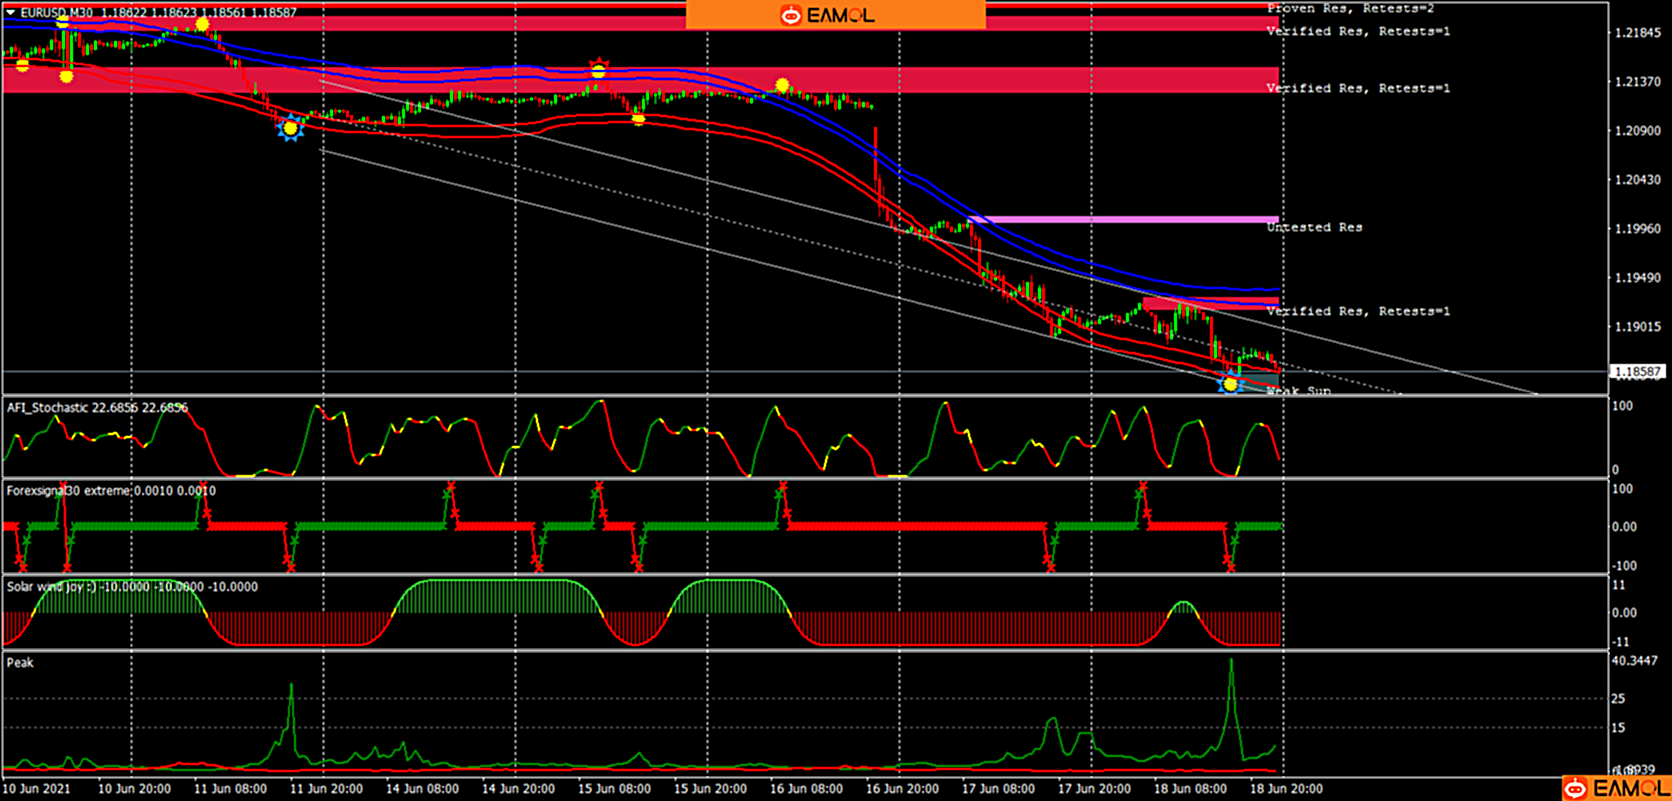Click the 1.20430 price scale value
1672x801 pixels.
tap(1638, 180)
